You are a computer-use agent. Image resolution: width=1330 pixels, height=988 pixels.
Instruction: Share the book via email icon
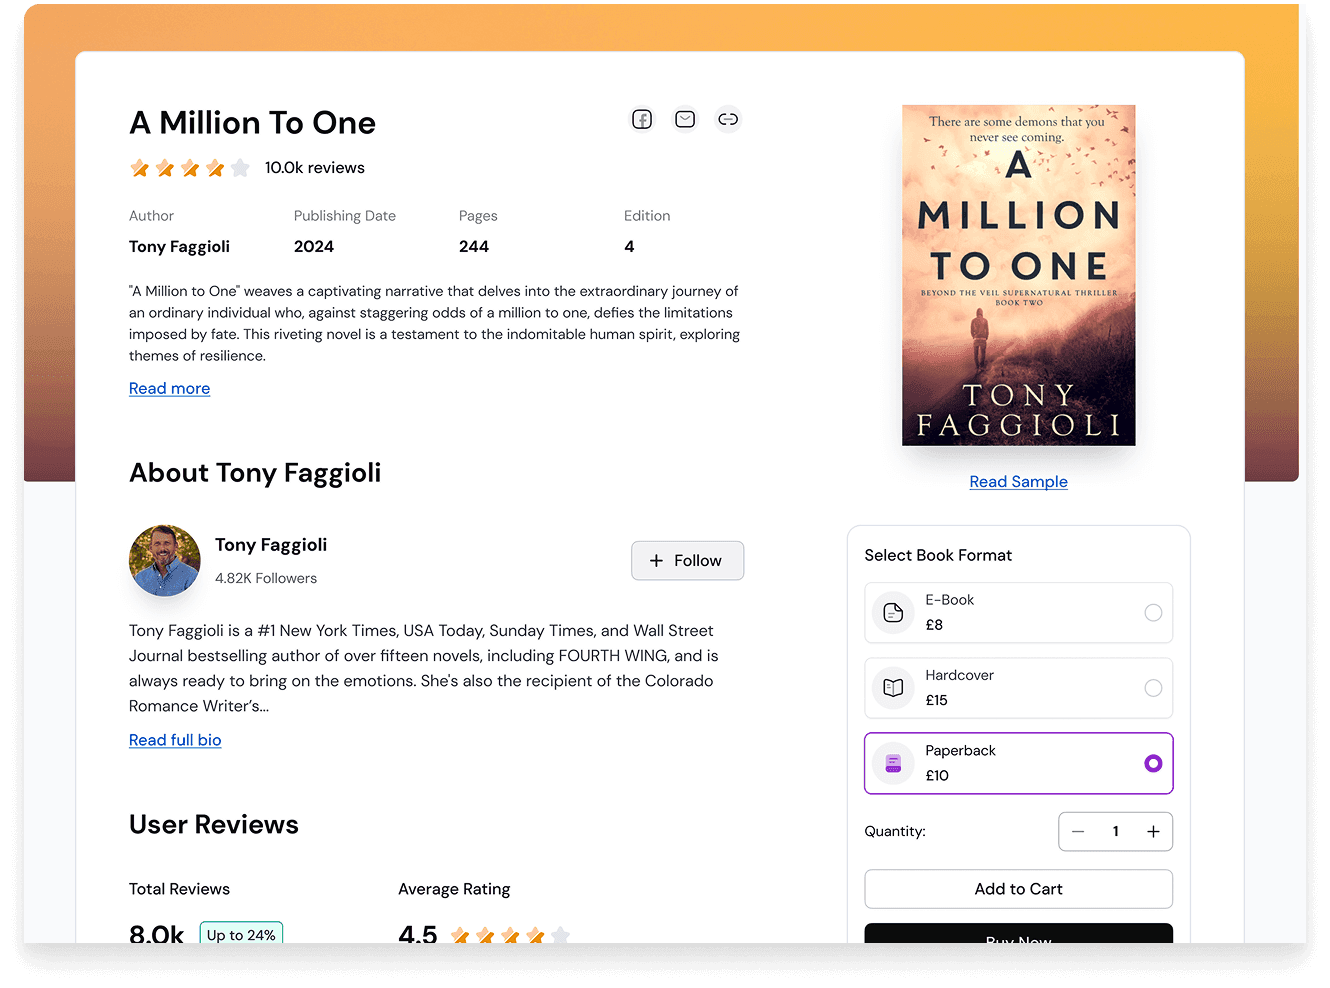[685, 120]
